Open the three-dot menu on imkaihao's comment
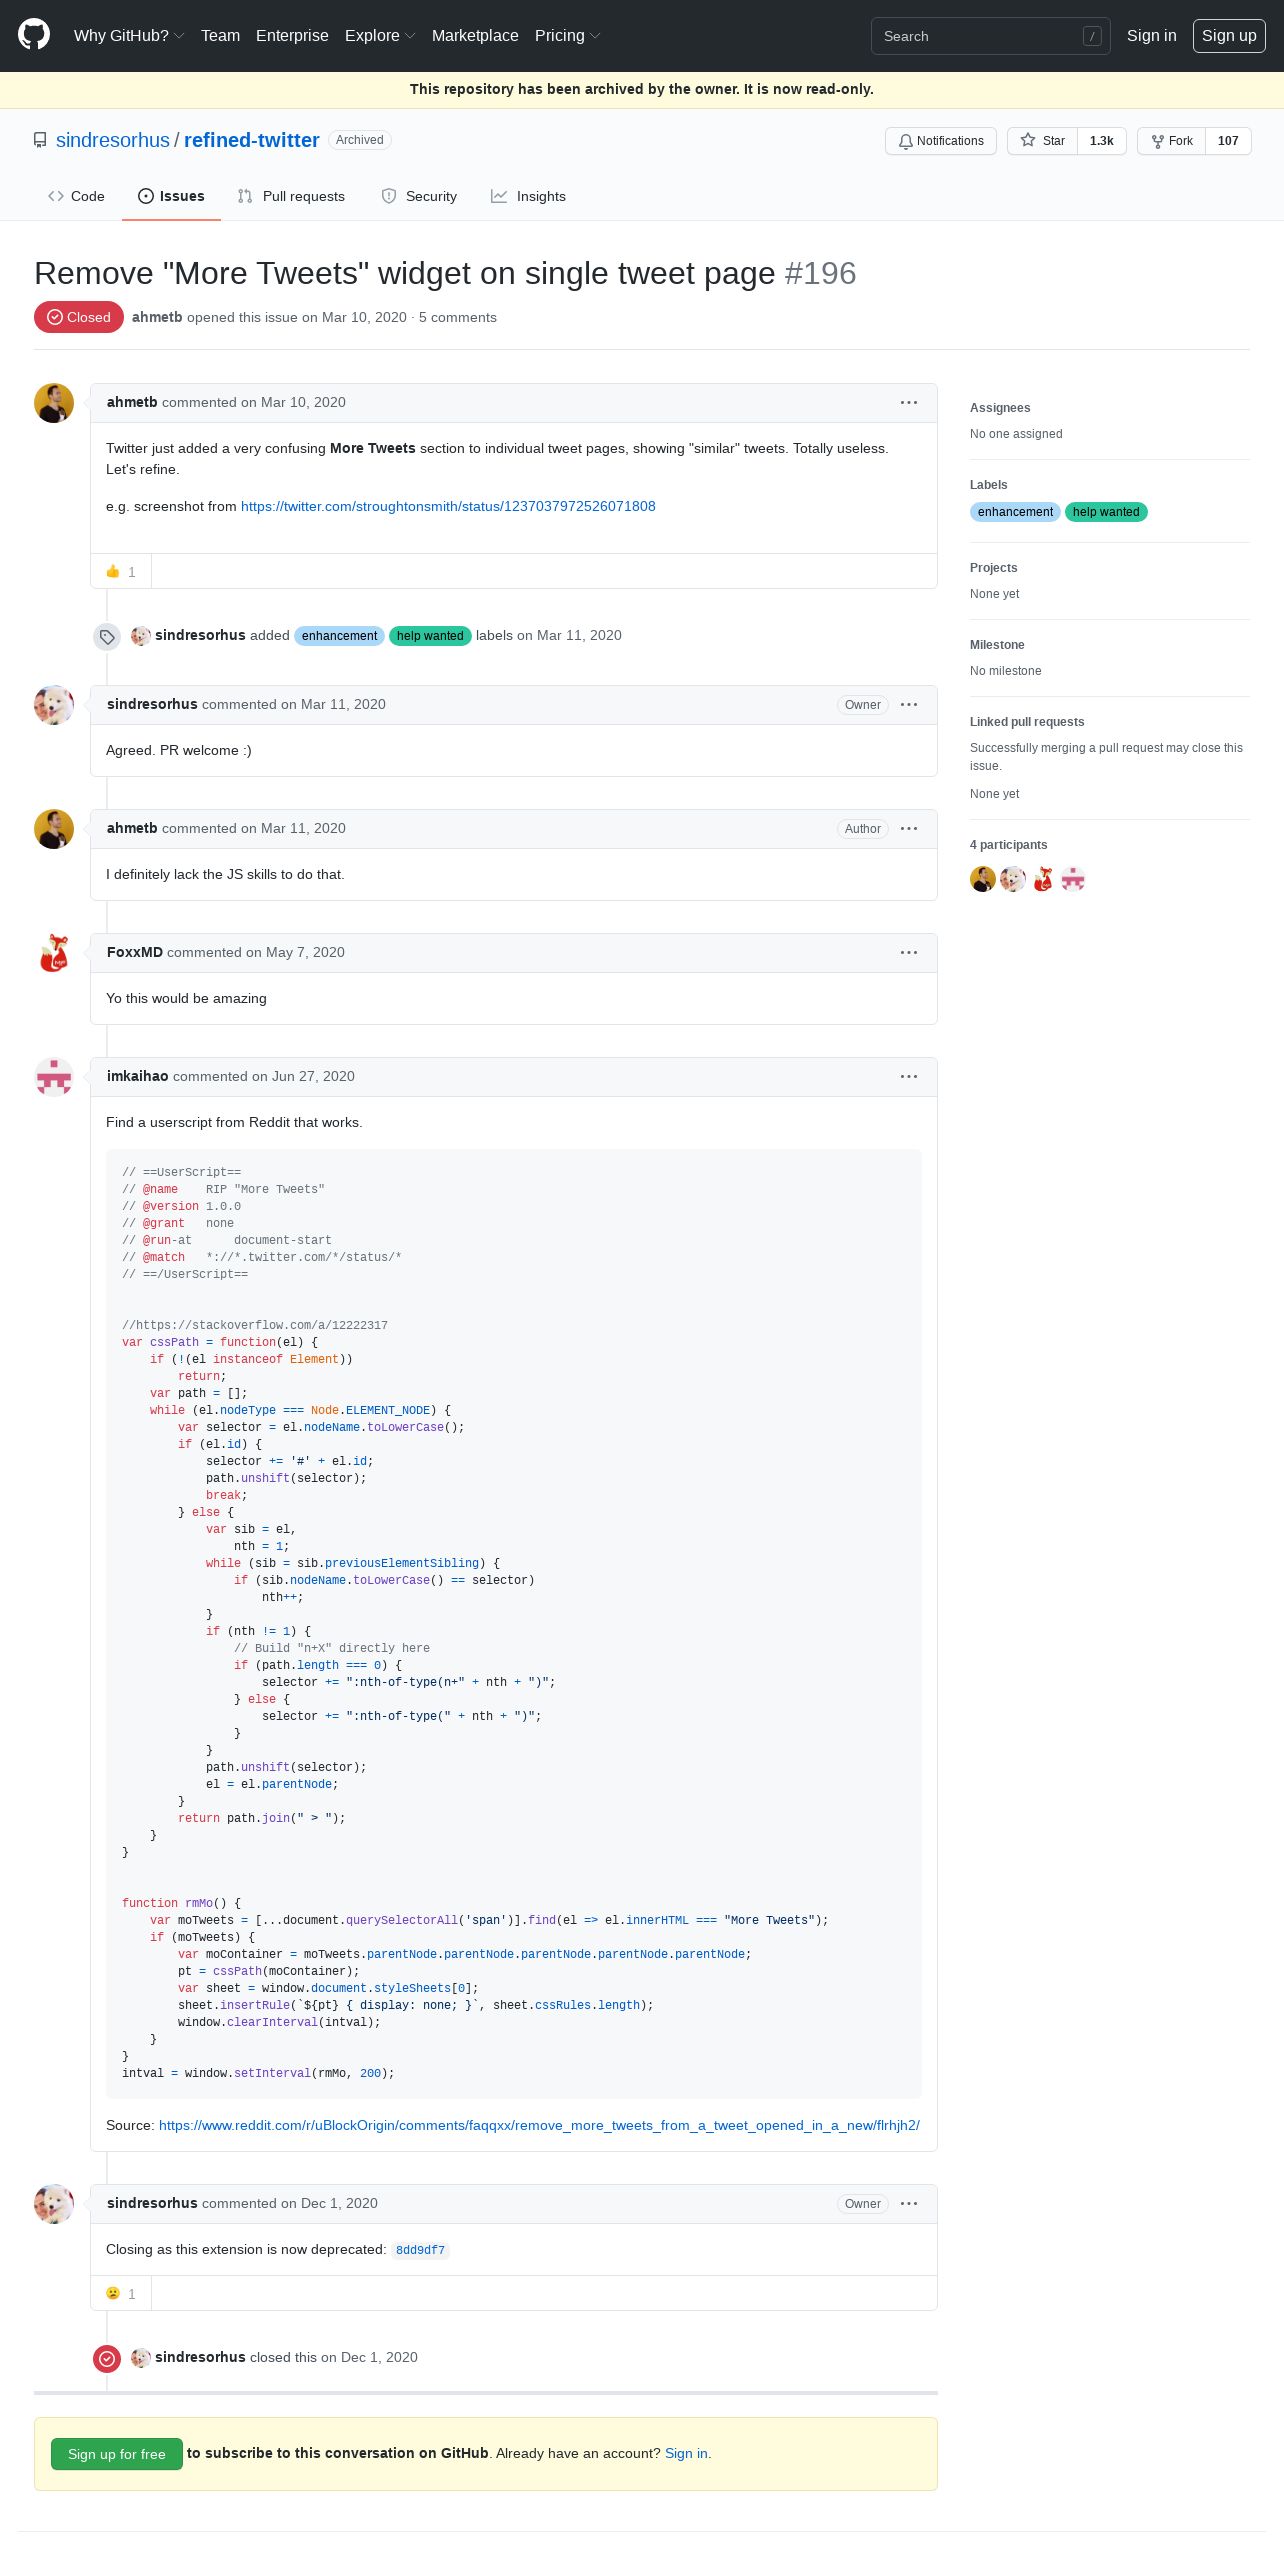Screen dimensions: 1284x2568 [909, 1076]
